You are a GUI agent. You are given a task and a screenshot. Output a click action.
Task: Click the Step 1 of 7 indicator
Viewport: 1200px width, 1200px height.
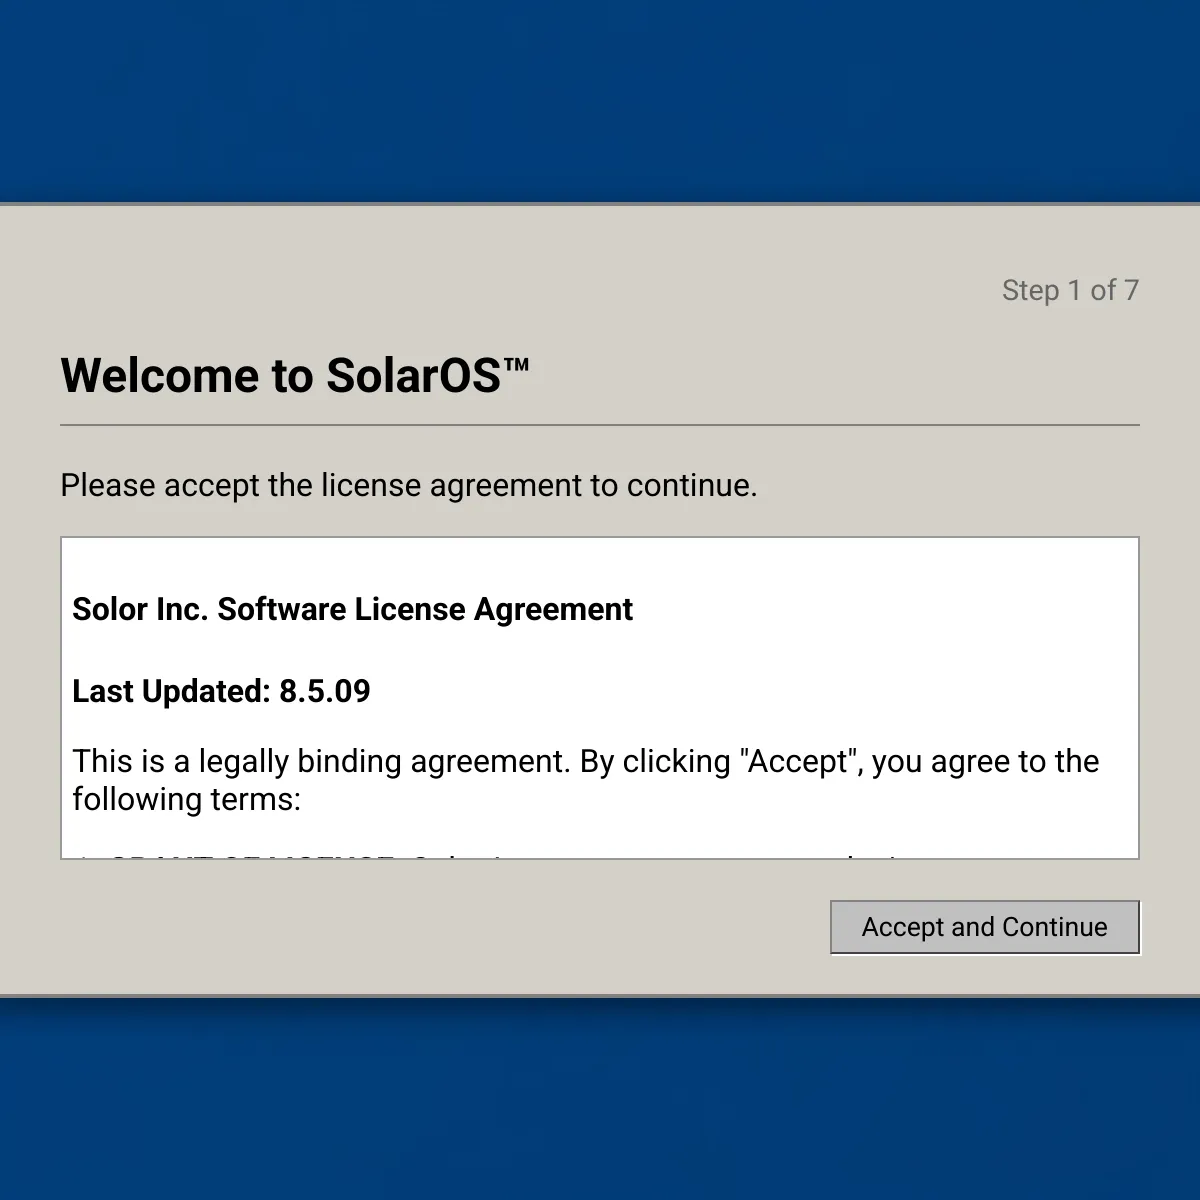pyautogui.click(x=1070, y=290)
